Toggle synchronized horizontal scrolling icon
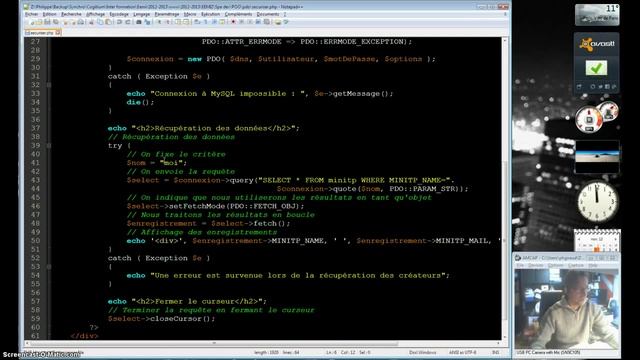Screen dimensions: 640x360 coord(185,22)
